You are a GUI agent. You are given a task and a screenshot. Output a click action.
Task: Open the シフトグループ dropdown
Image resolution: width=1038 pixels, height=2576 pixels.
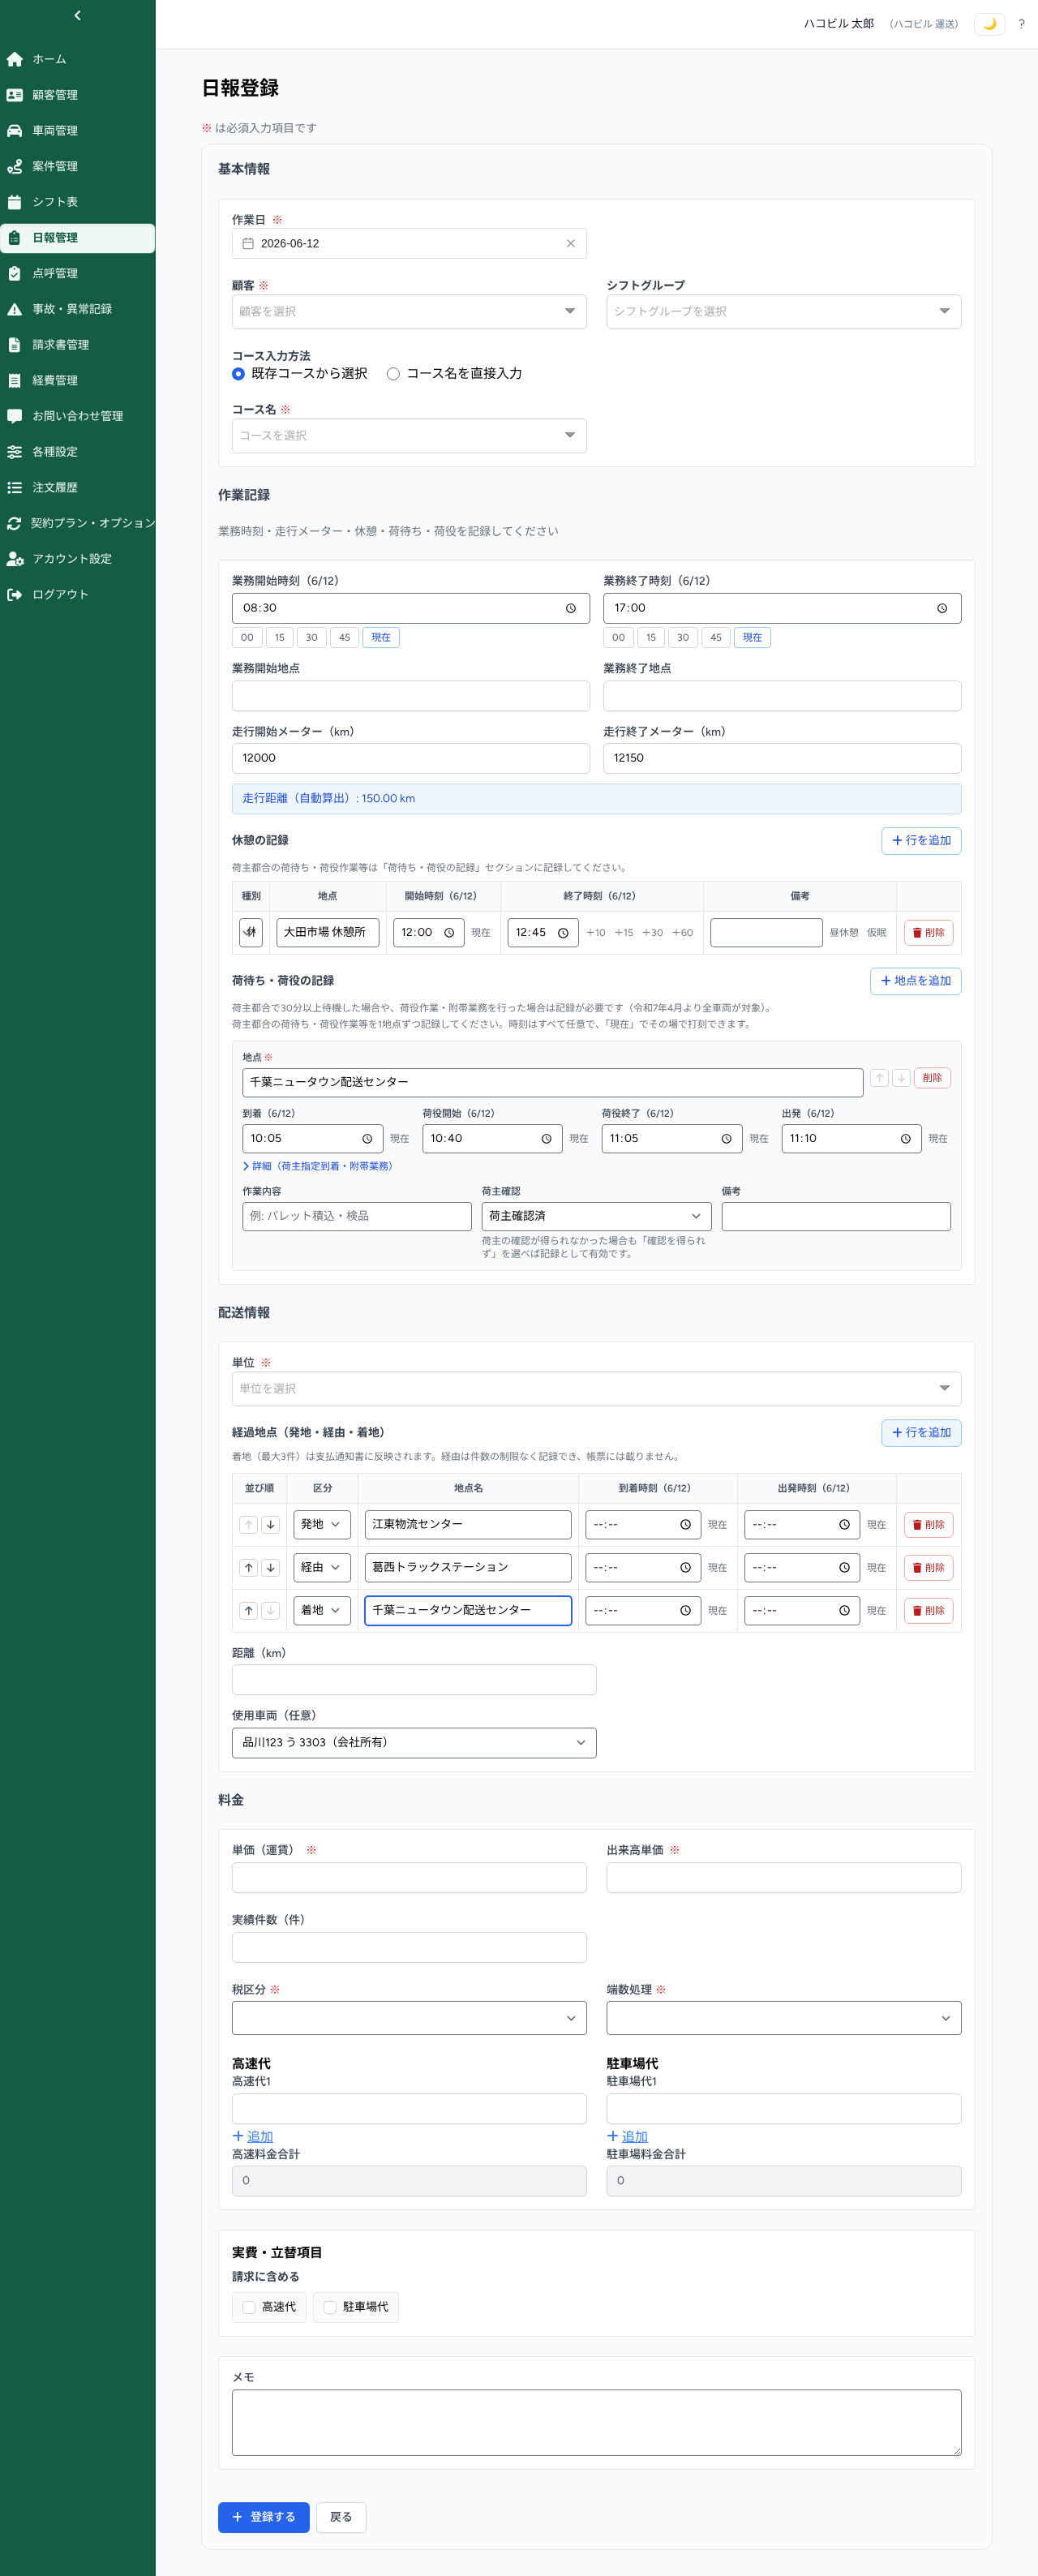coord(783,312)
